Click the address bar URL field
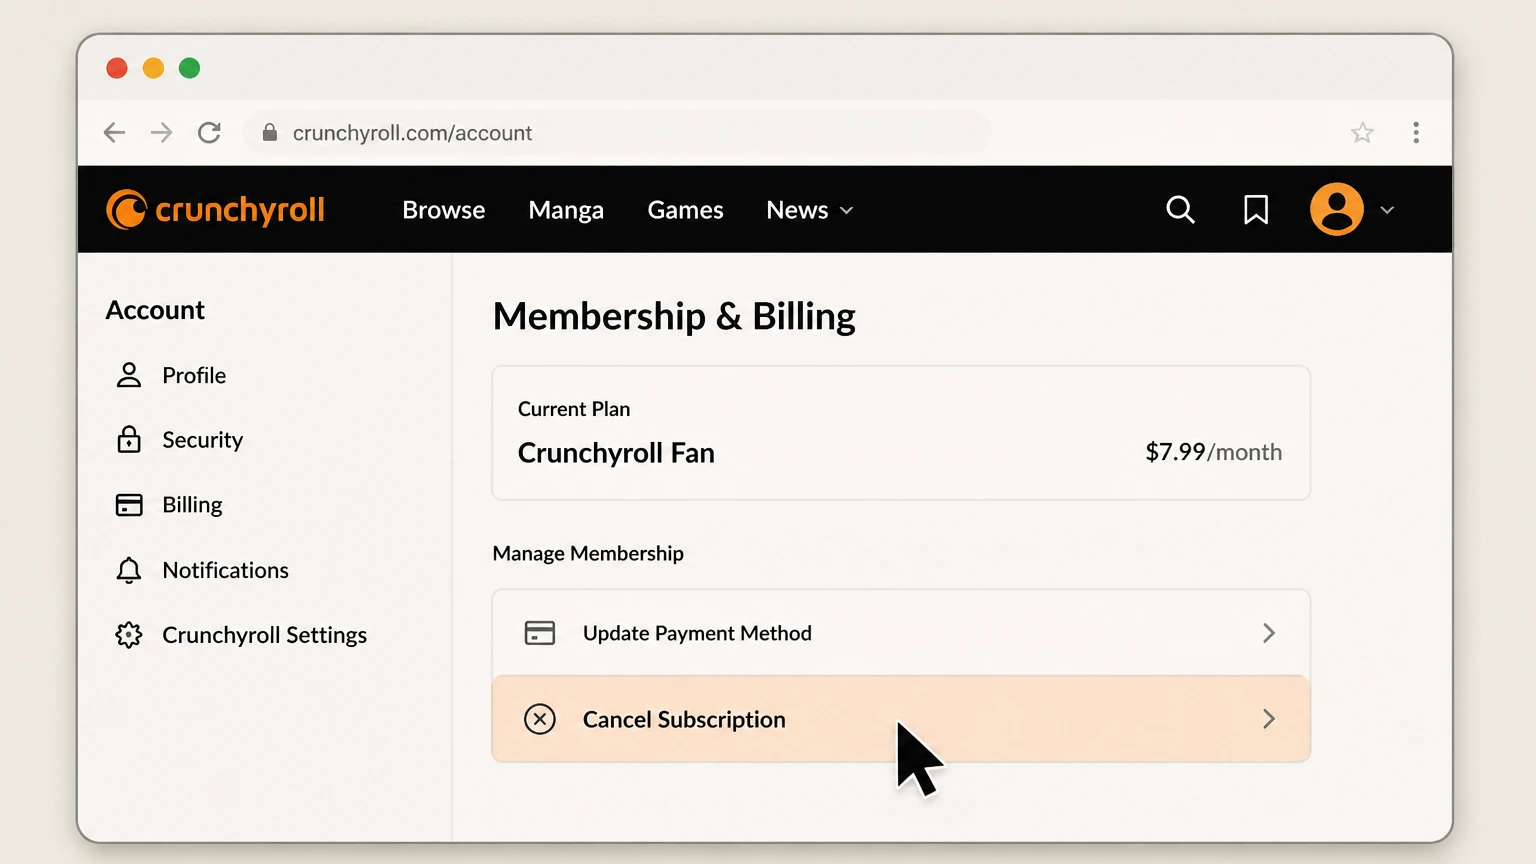Screen dimensions: 1536x864 pos(617,133)
